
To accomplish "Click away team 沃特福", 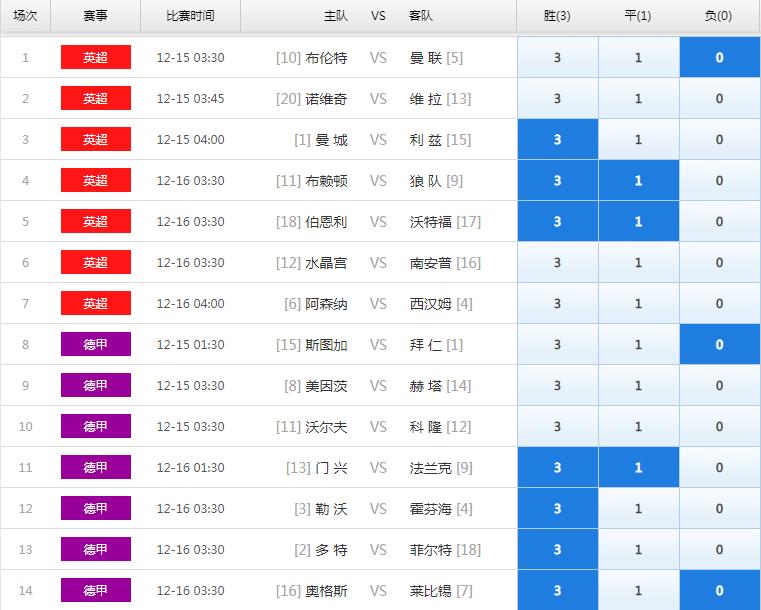I will [430, 222].
